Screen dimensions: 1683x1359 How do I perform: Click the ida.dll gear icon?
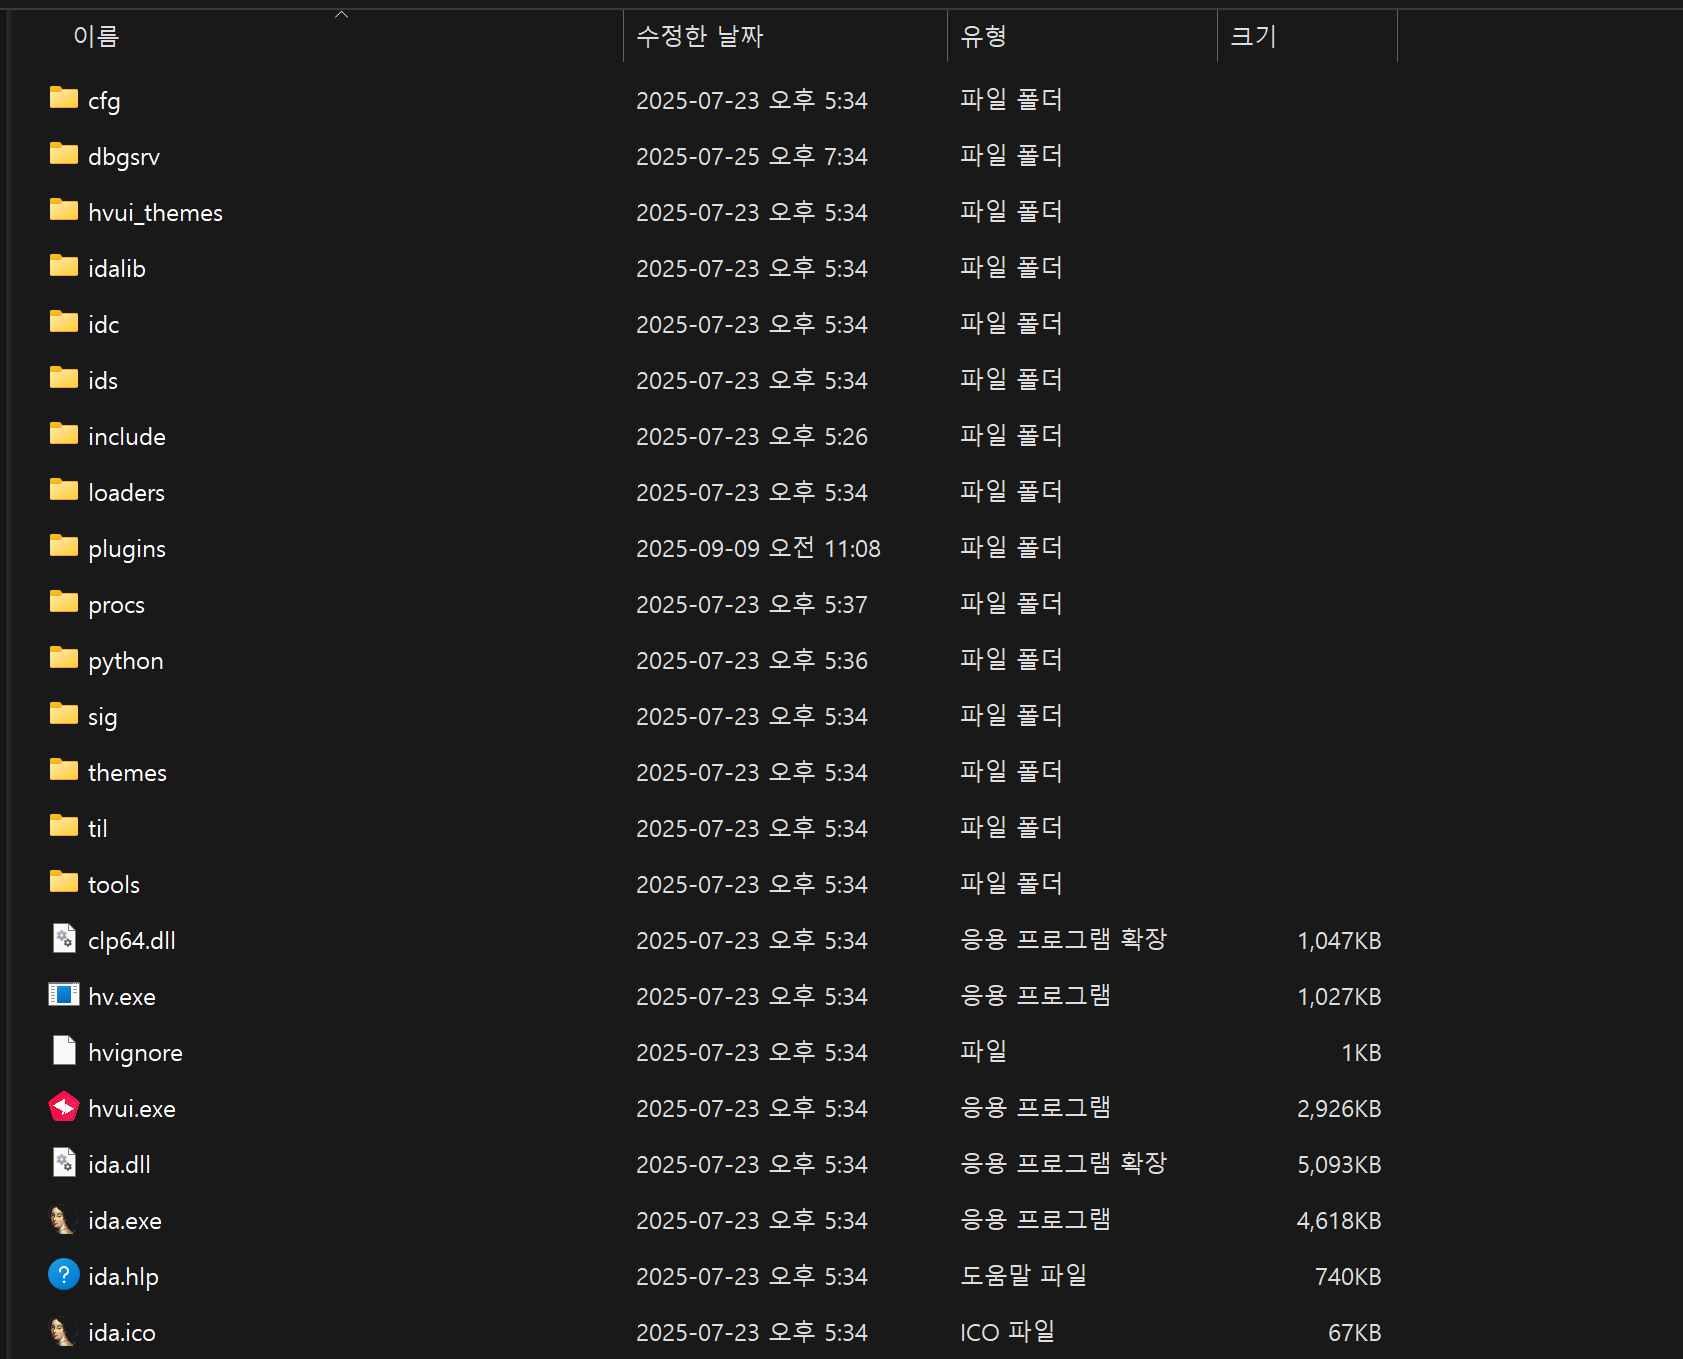click(64, 1164)
